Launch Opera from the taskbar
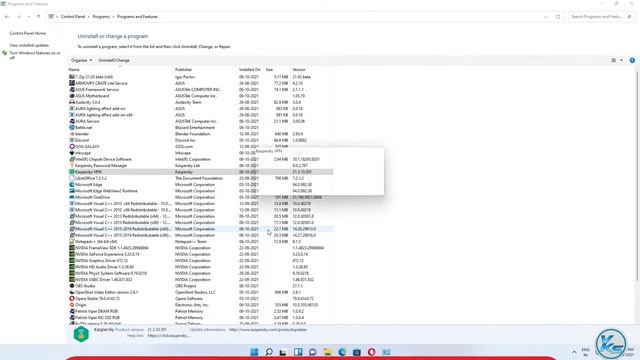This screenshot has width=640, height=360. pos(371,352)
